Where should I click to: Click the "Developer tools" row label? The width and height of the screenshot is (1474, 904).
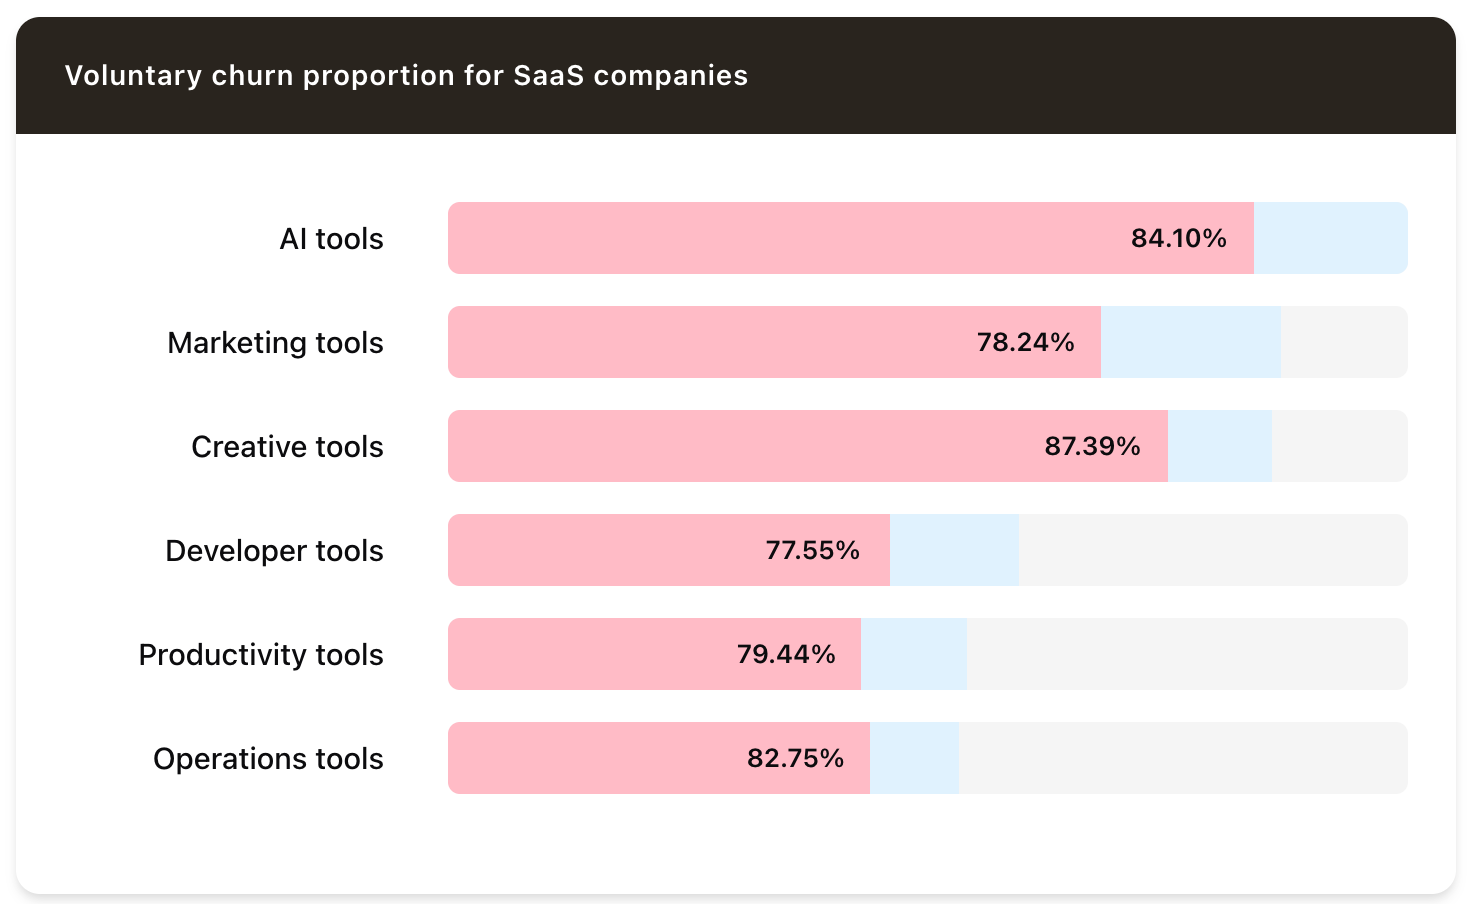tap(274, 551)
